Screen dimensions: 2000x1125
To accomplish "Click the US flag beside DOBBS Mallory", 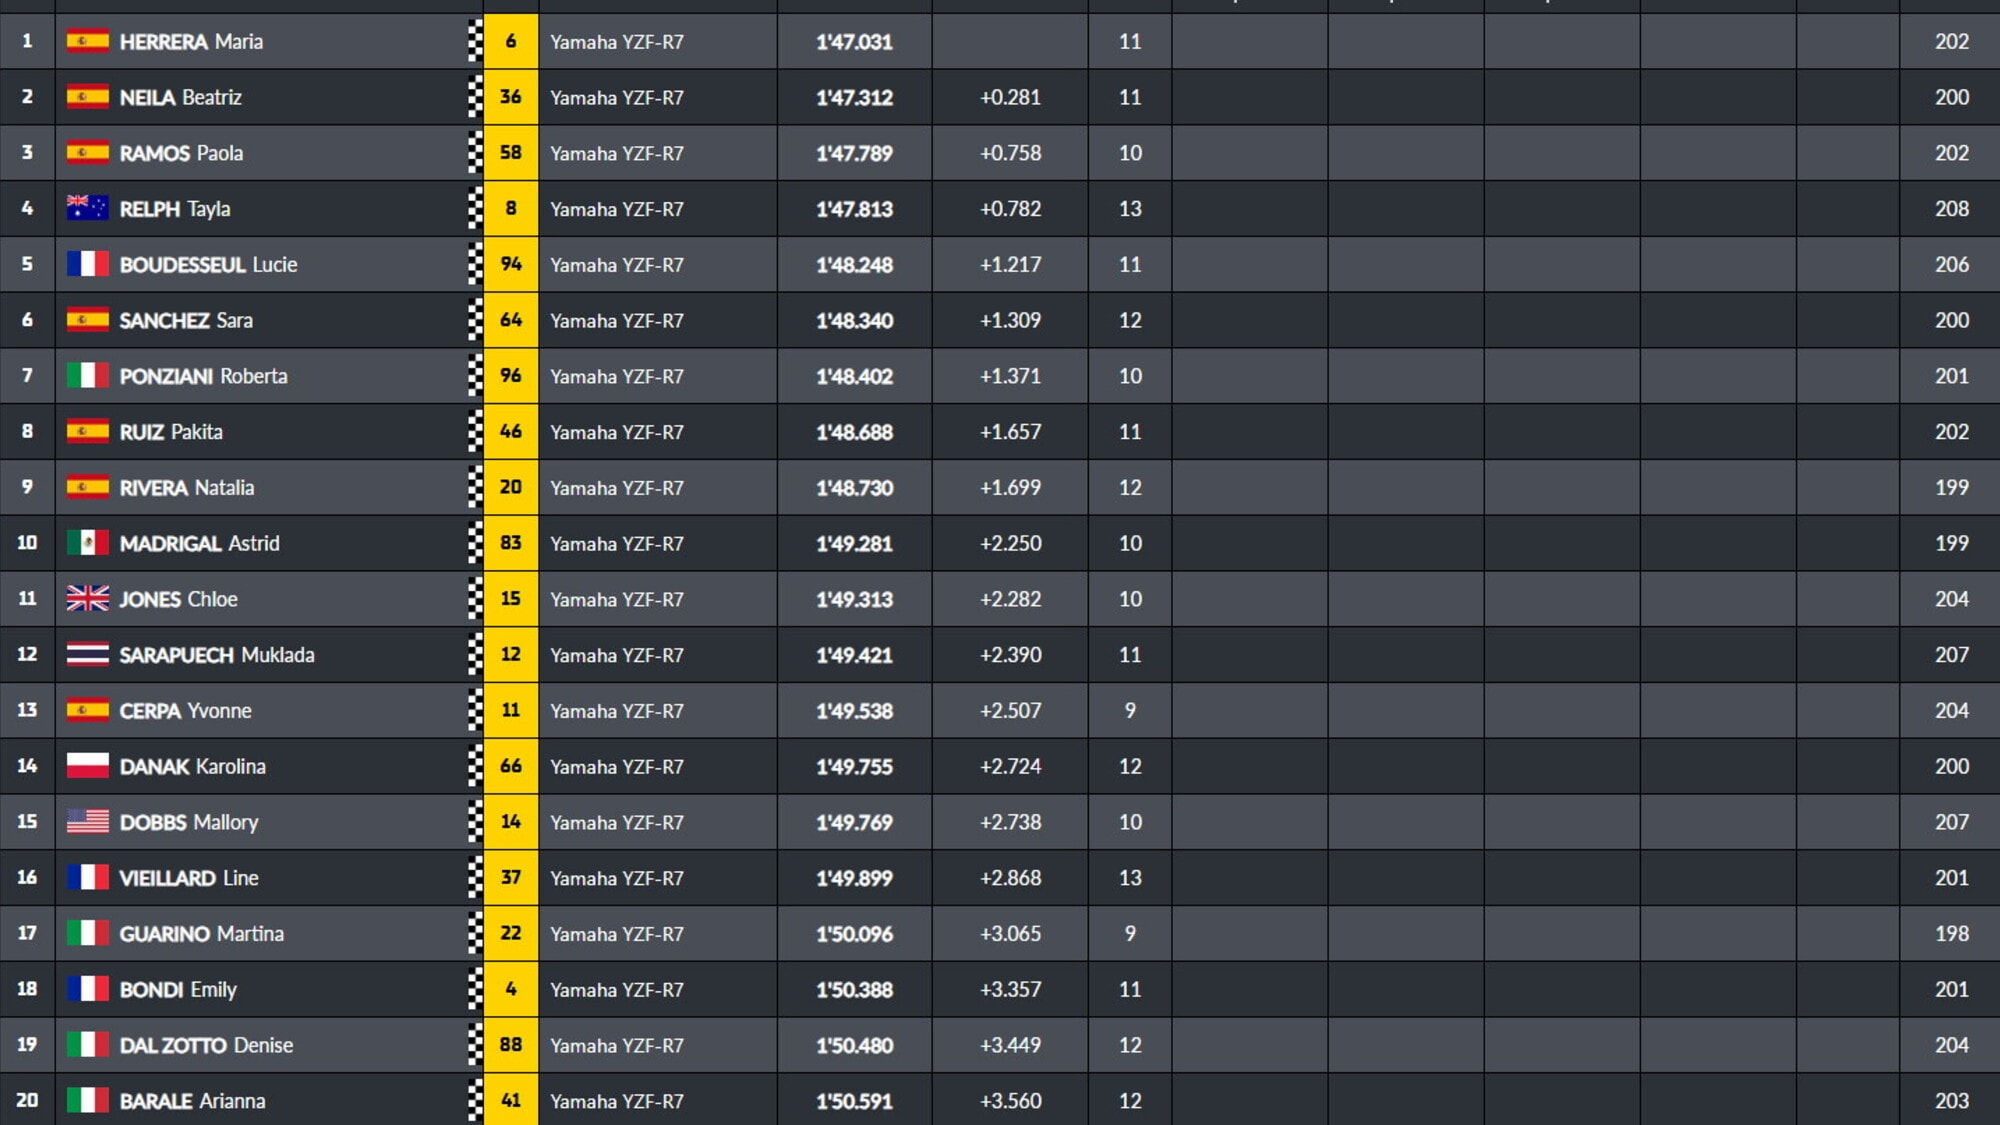I will click(x=88, y=822).
